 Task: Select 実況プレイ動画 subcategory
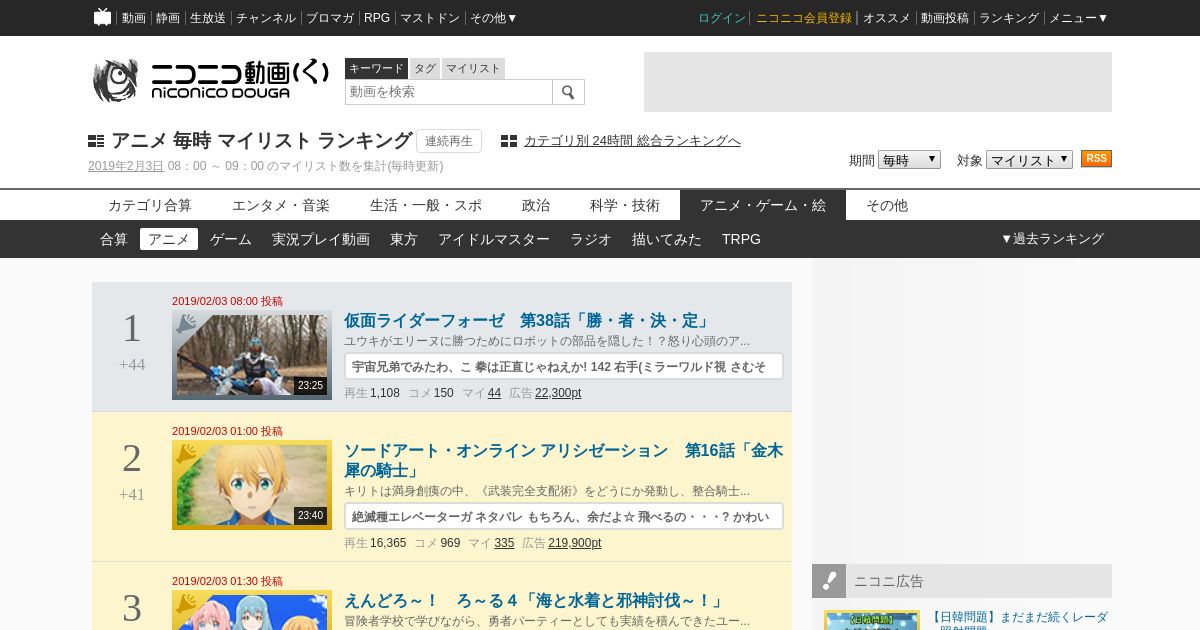(321, 239)
